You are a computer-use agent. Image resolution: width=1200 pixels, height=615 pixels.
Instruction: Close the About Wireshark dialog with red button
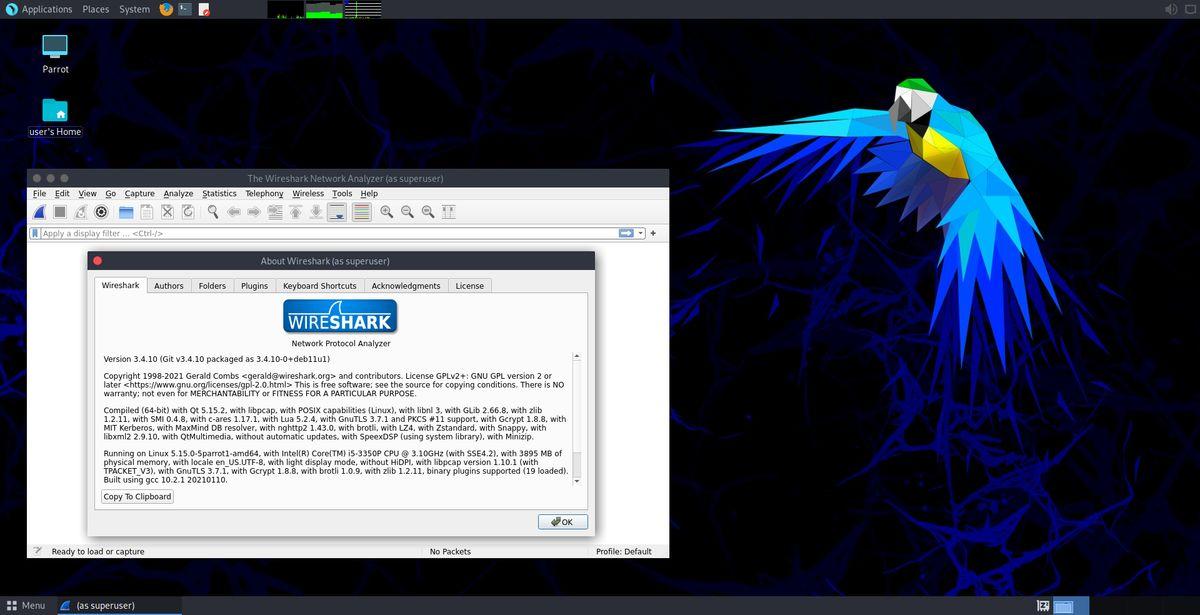tap(97, 261)
